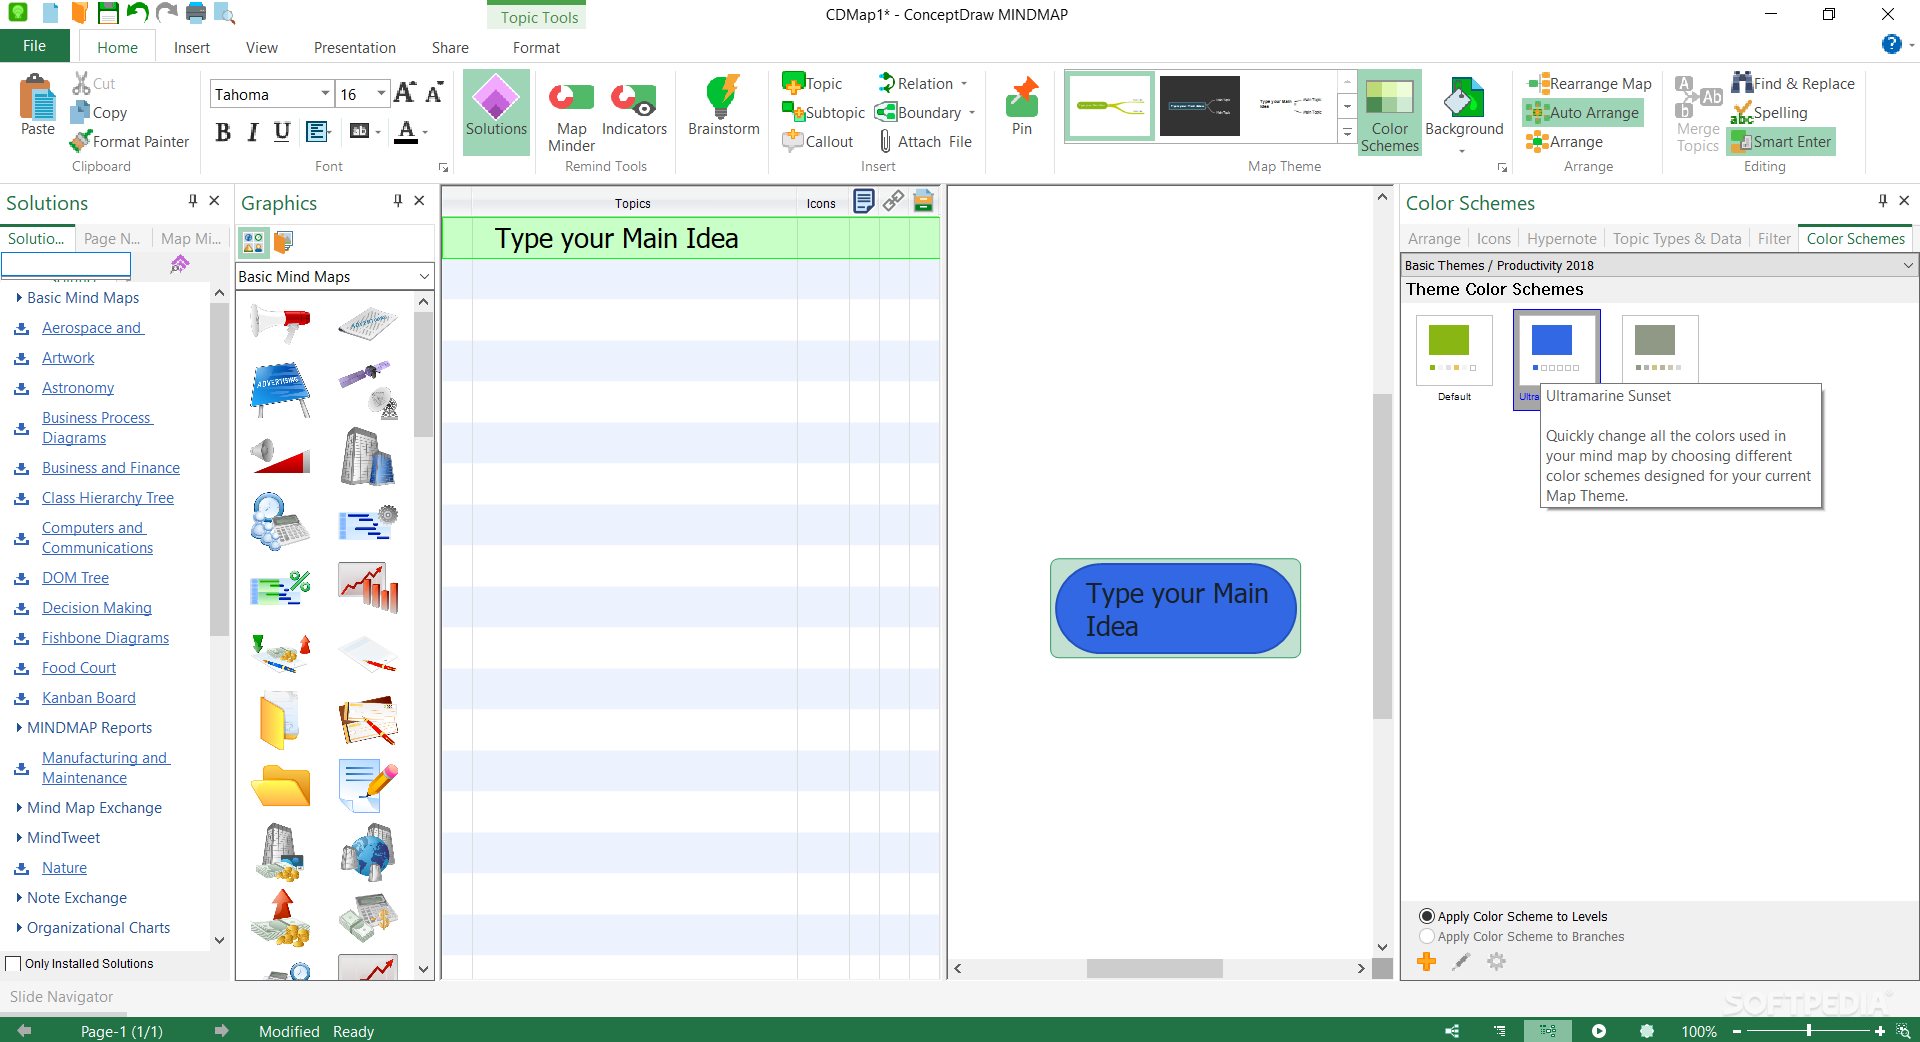The width and height of the screenshot is (1920, 1042).
Task: Open the Business and Finance link
Action: (x=111, y=468)
